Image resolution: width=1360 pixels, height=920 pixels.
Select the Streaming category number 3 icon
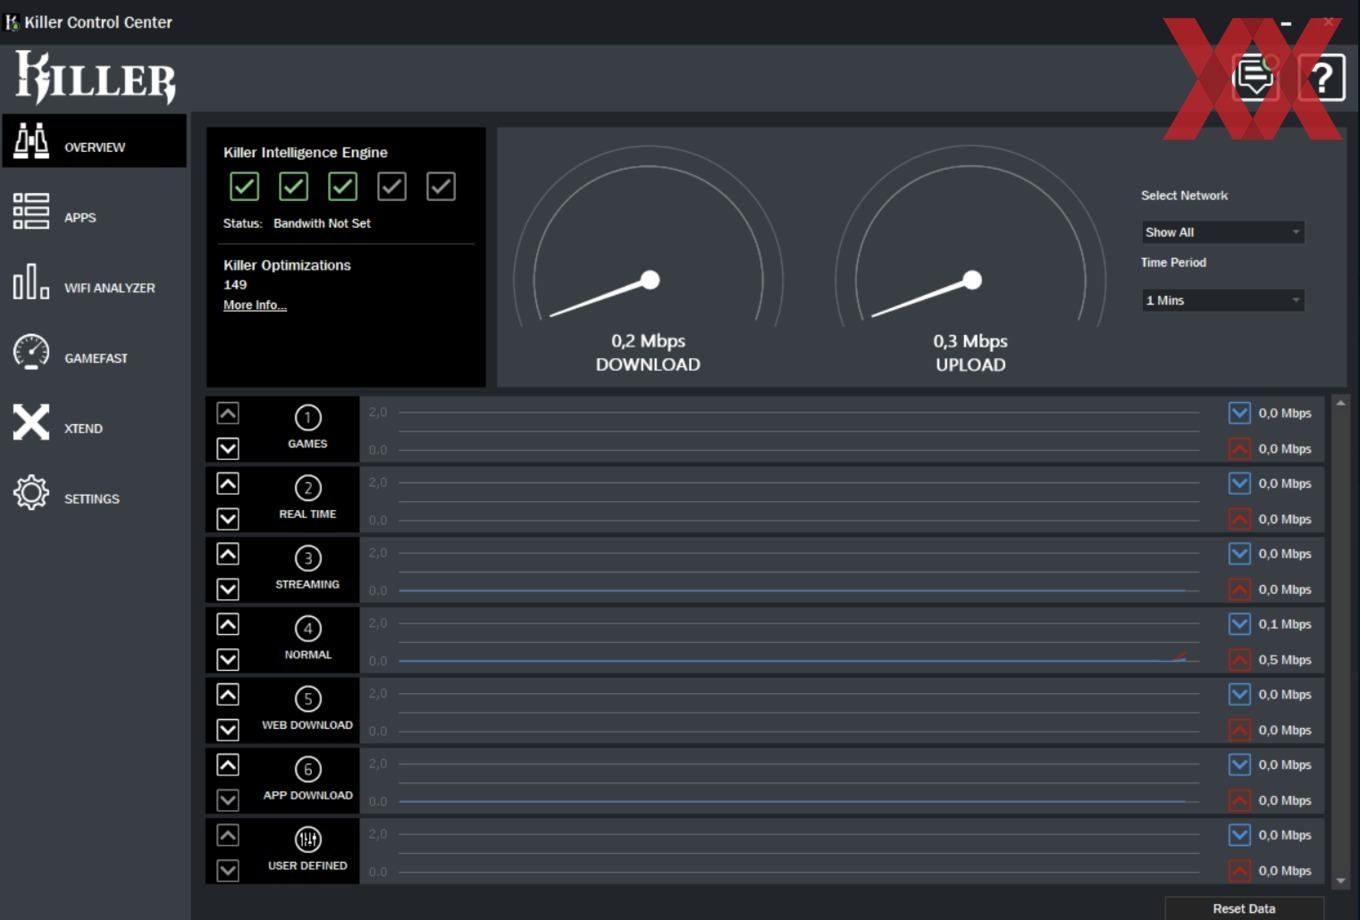coord(308,558)
